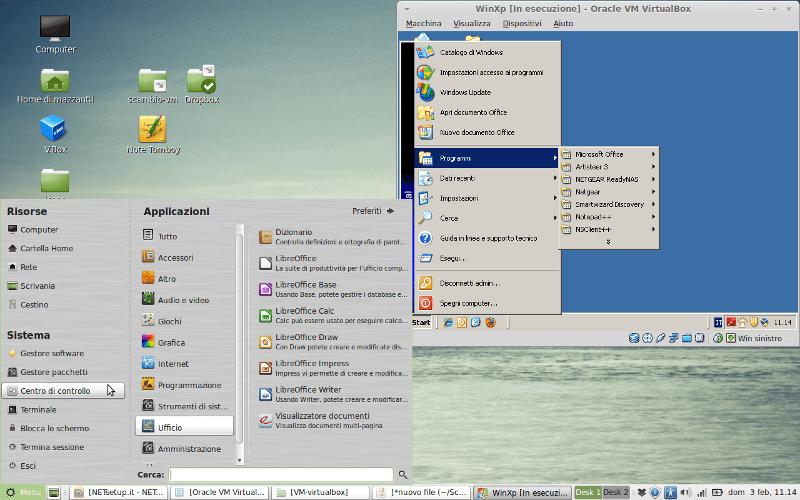The width and height of the screenshot is (800, 500).
Task: Select Programmazione category
Action: point(184,385)
